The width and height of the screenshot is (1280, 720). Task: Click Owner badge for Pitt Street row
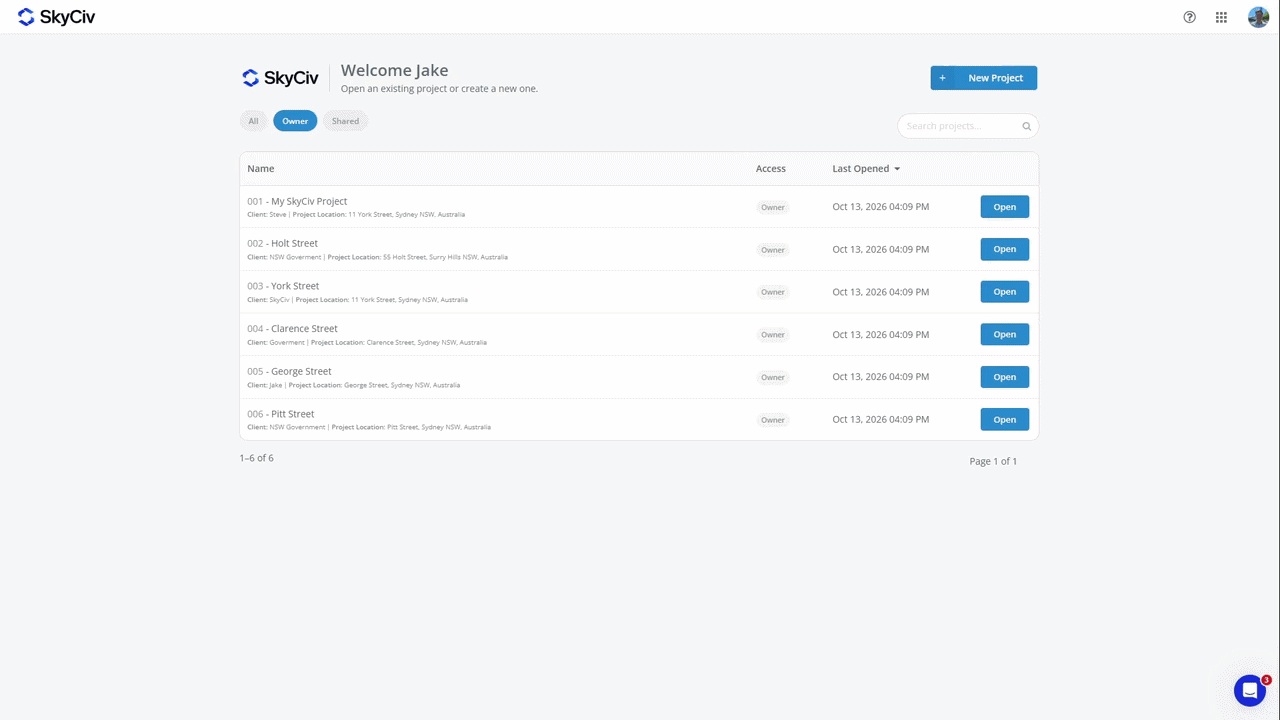click(x=773, y=420)
